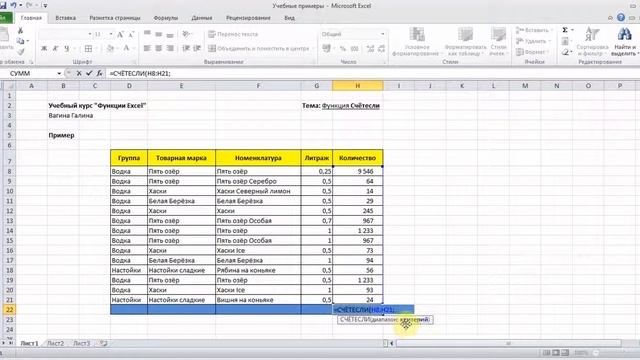Image resolution: width=640 pixels, height=360 pixels.
Task: Click the increase indent icon
Action: tap(197, 48)
